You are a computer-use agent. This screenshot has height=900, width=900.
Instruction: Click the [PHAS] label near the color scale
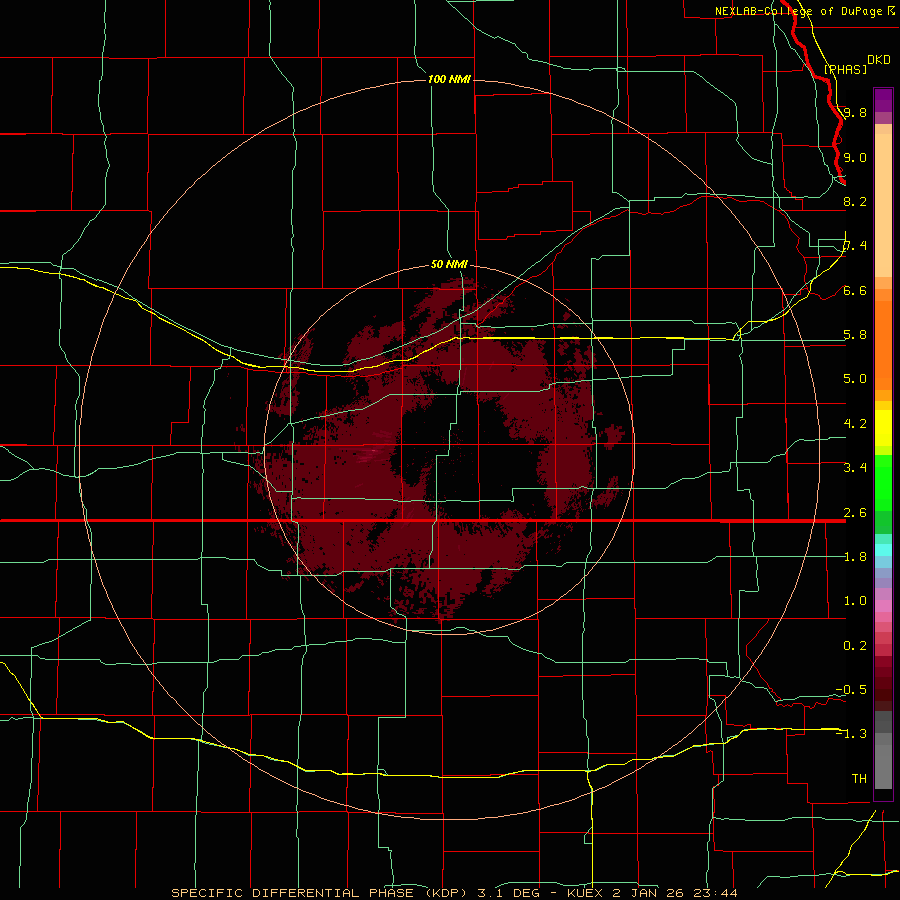(x=845, y=69)
